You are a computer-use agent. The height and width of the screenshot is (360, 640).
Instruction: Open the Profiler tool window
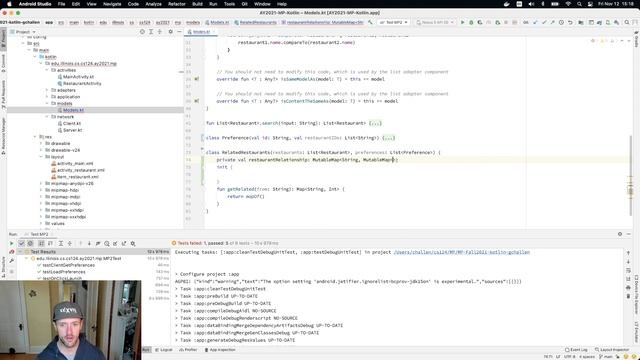coord(188,350)
